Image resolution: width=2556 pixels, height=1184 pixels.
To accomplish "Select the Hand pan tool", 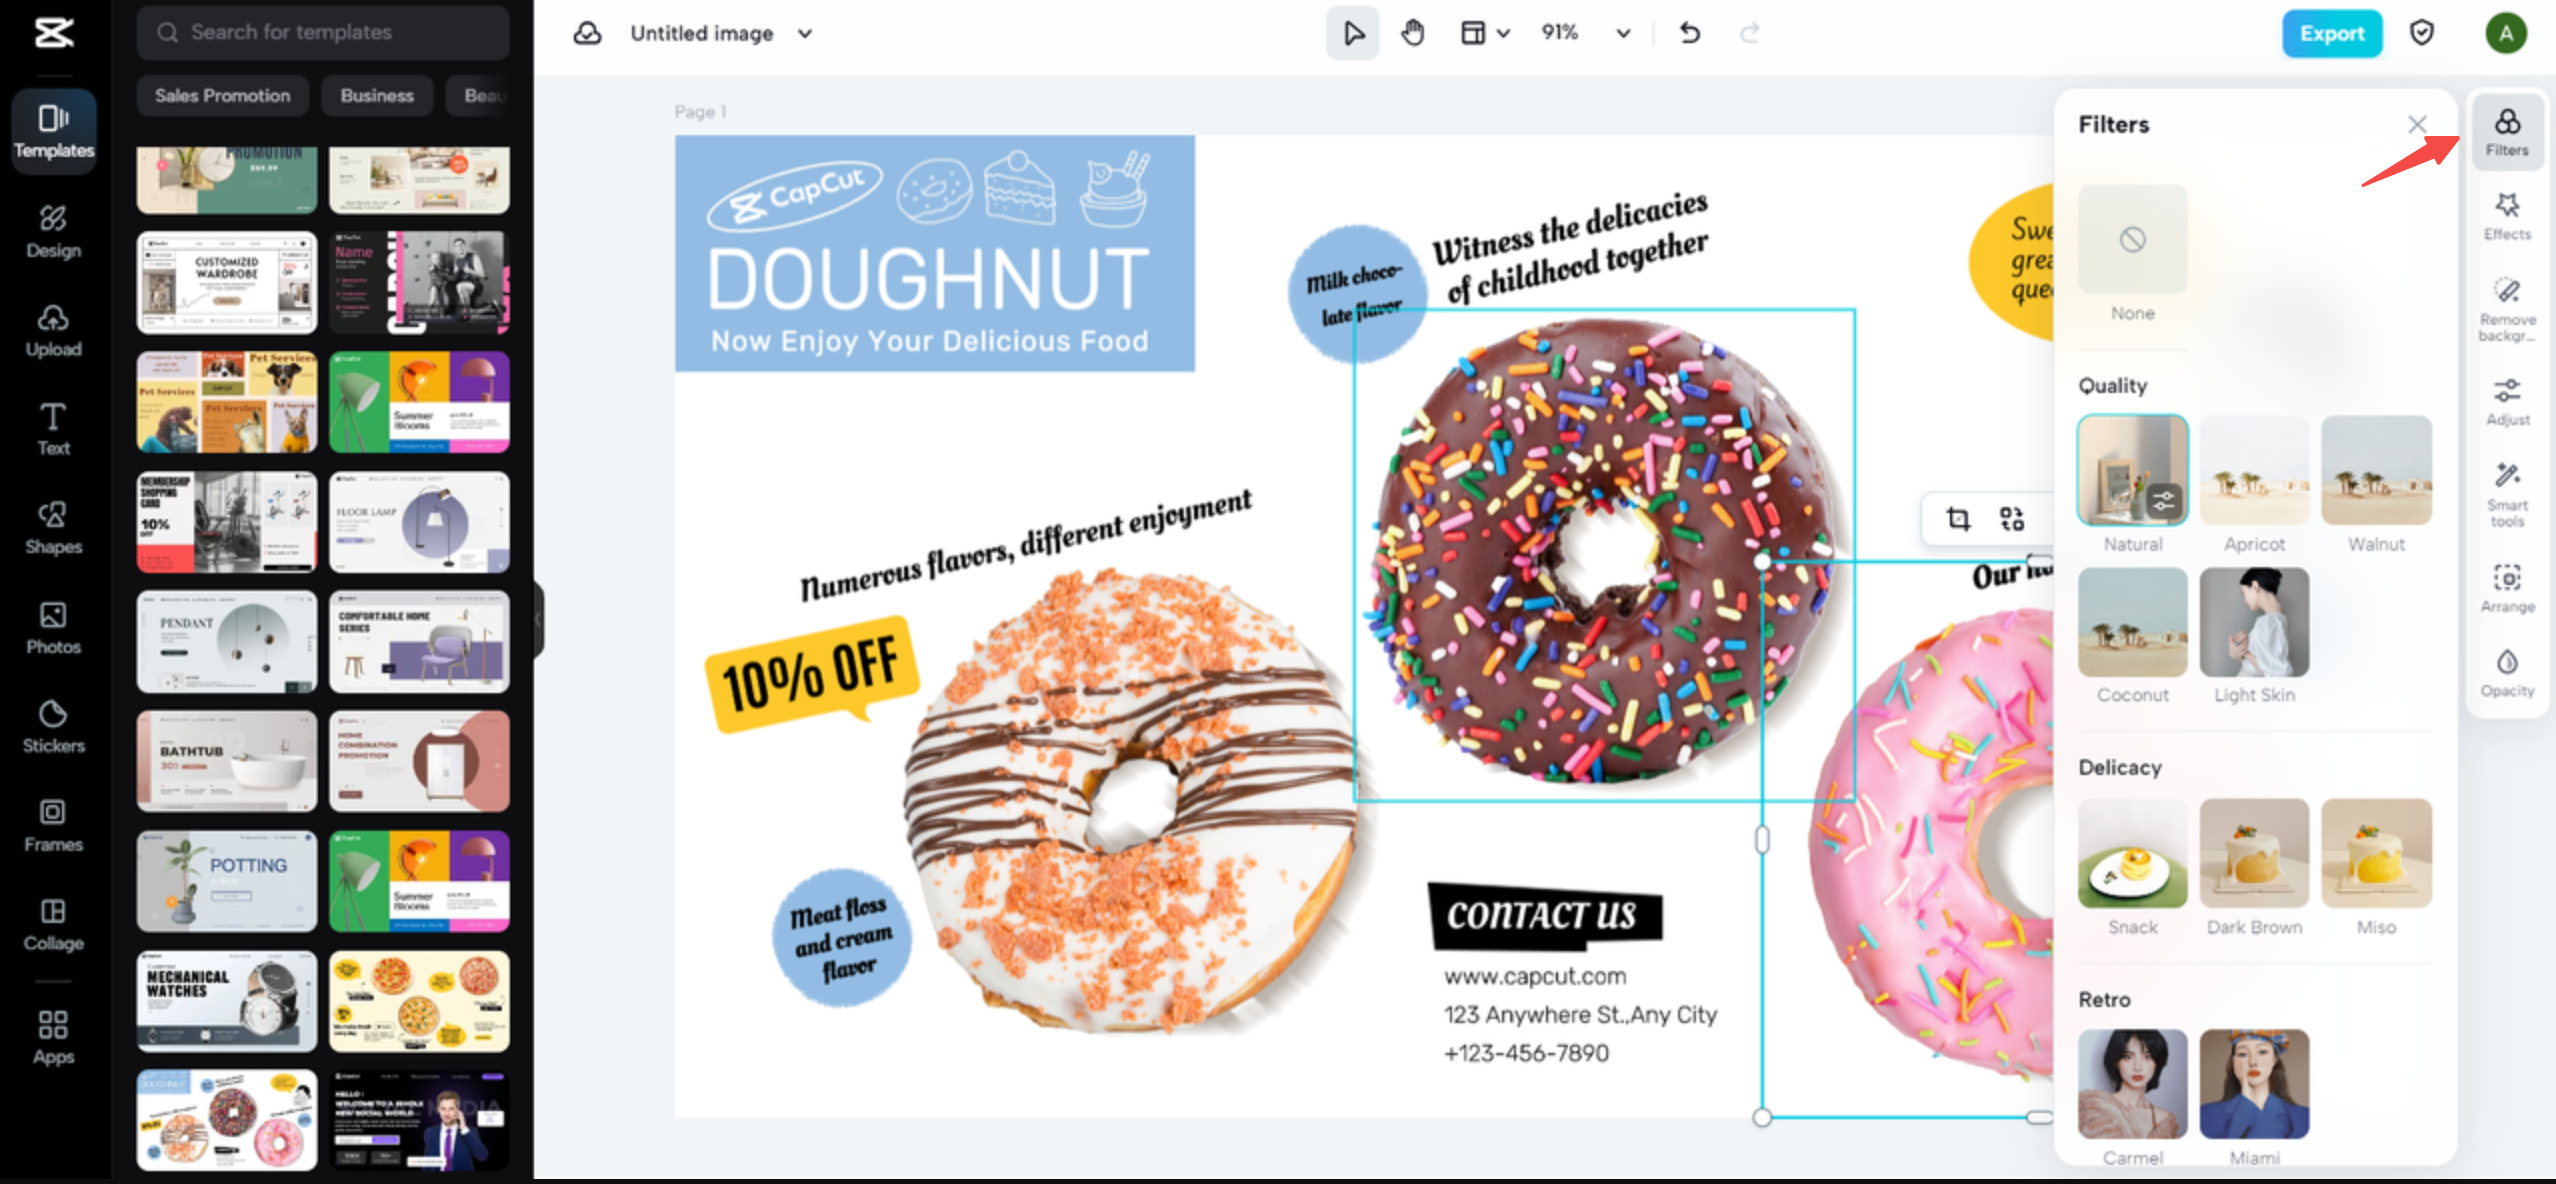I will pyautogui.click(x=1412, y=33).
